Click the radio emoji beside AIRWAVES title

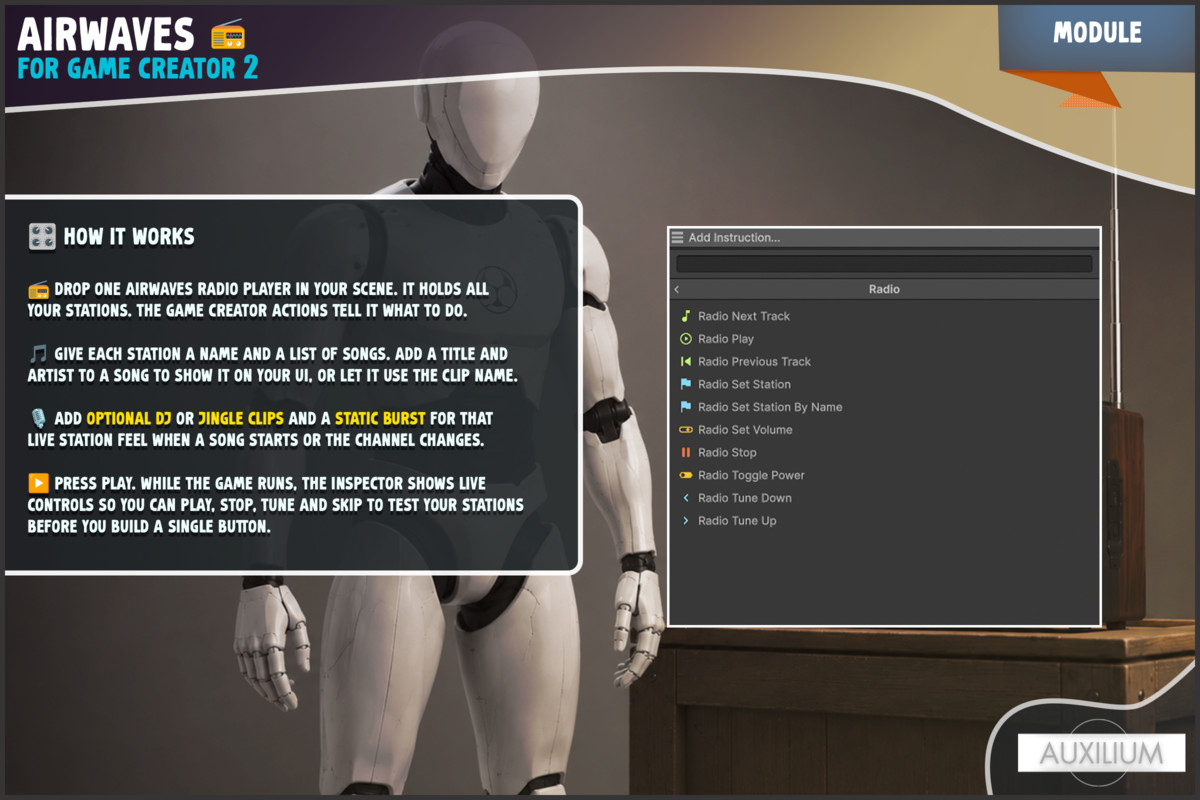[x=228, y=35]
